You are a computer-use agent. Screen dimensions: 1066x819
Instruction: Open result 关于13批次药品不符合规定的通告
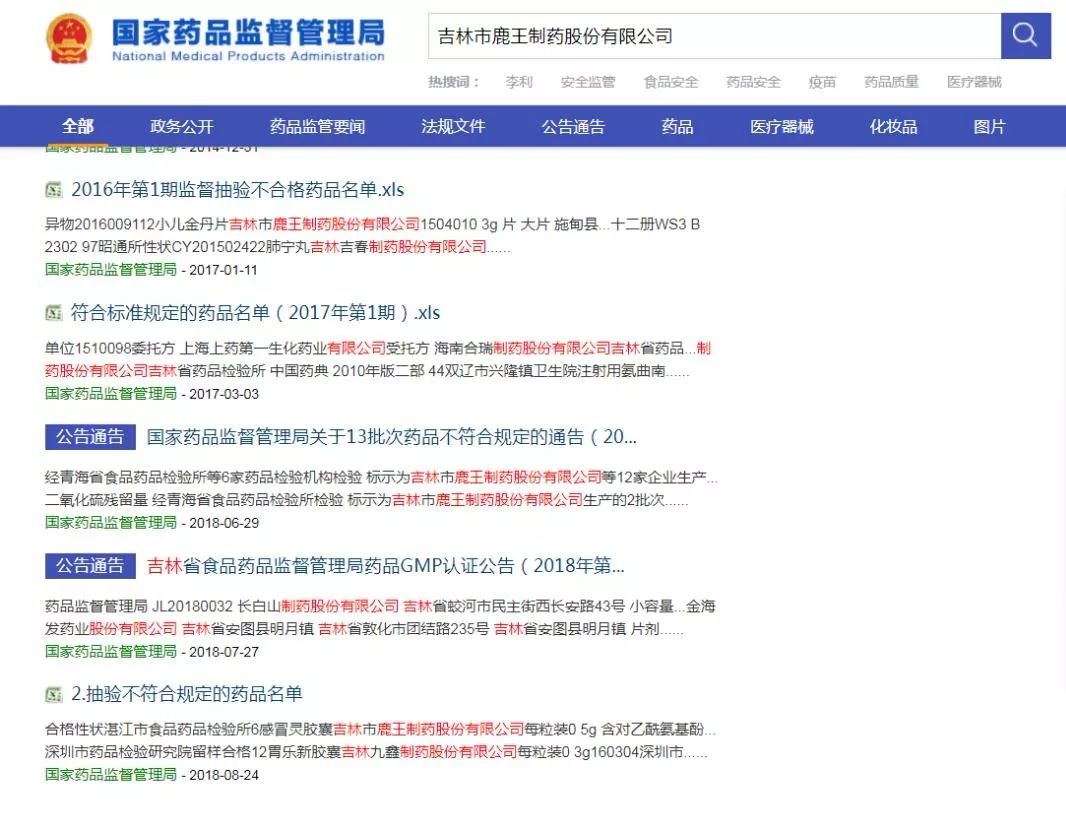coord(392,436)
